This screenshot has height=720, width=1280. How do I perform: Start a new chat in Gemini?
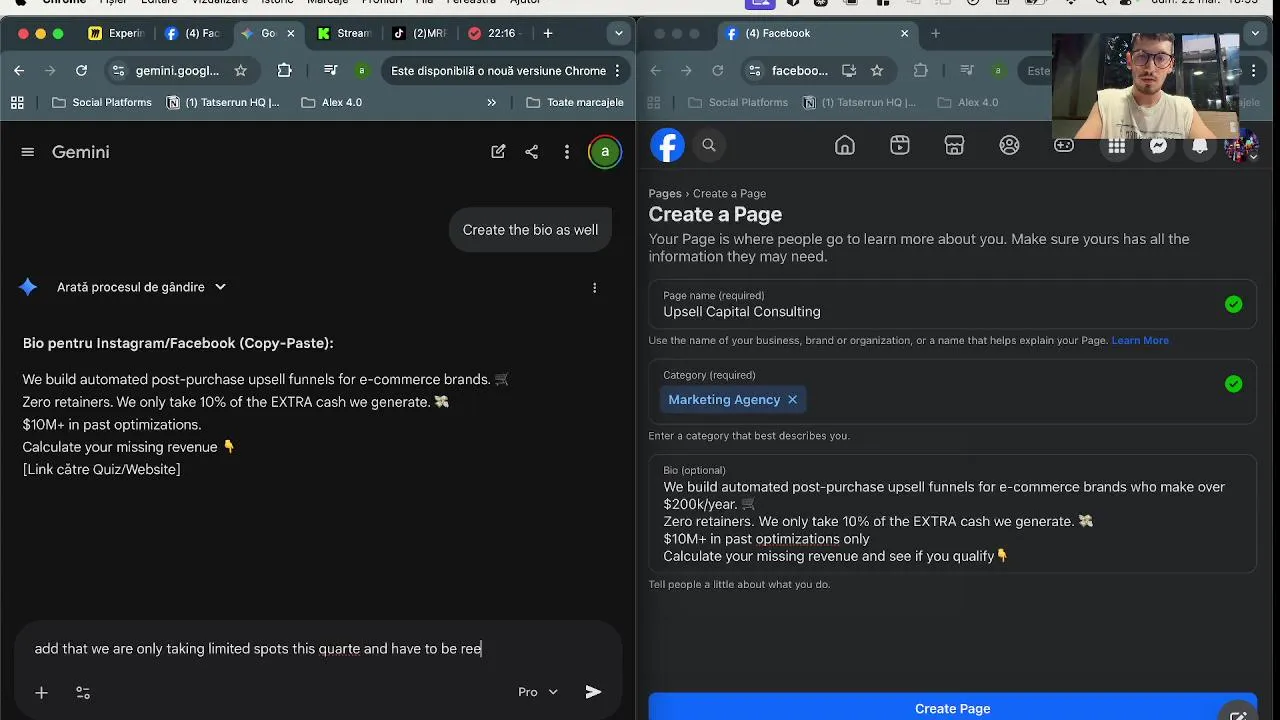point(498,152)
